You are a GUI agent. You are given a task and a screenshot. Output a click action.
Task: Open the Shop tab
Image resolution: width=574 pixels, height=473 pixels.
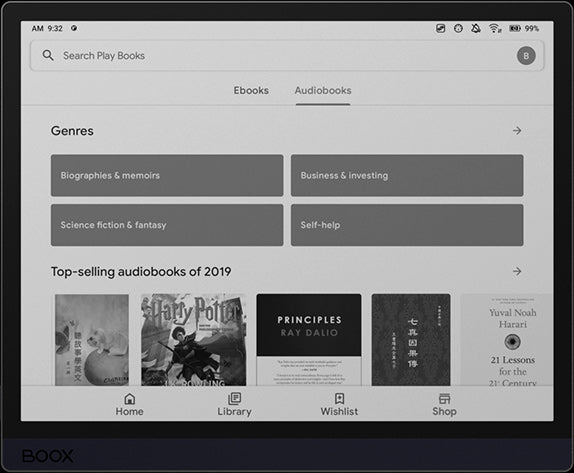(x=444, y=405)
